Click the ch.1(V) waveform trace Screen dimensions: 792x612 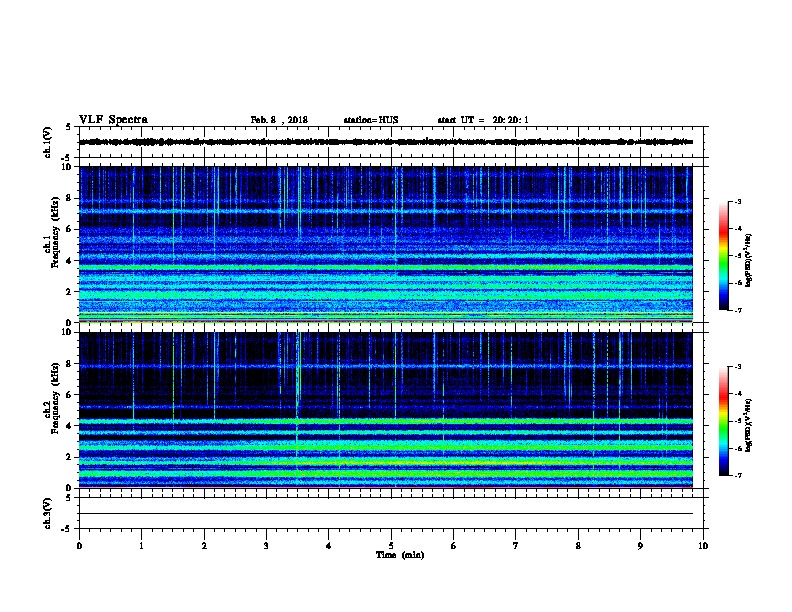click(x=386, y=142)
